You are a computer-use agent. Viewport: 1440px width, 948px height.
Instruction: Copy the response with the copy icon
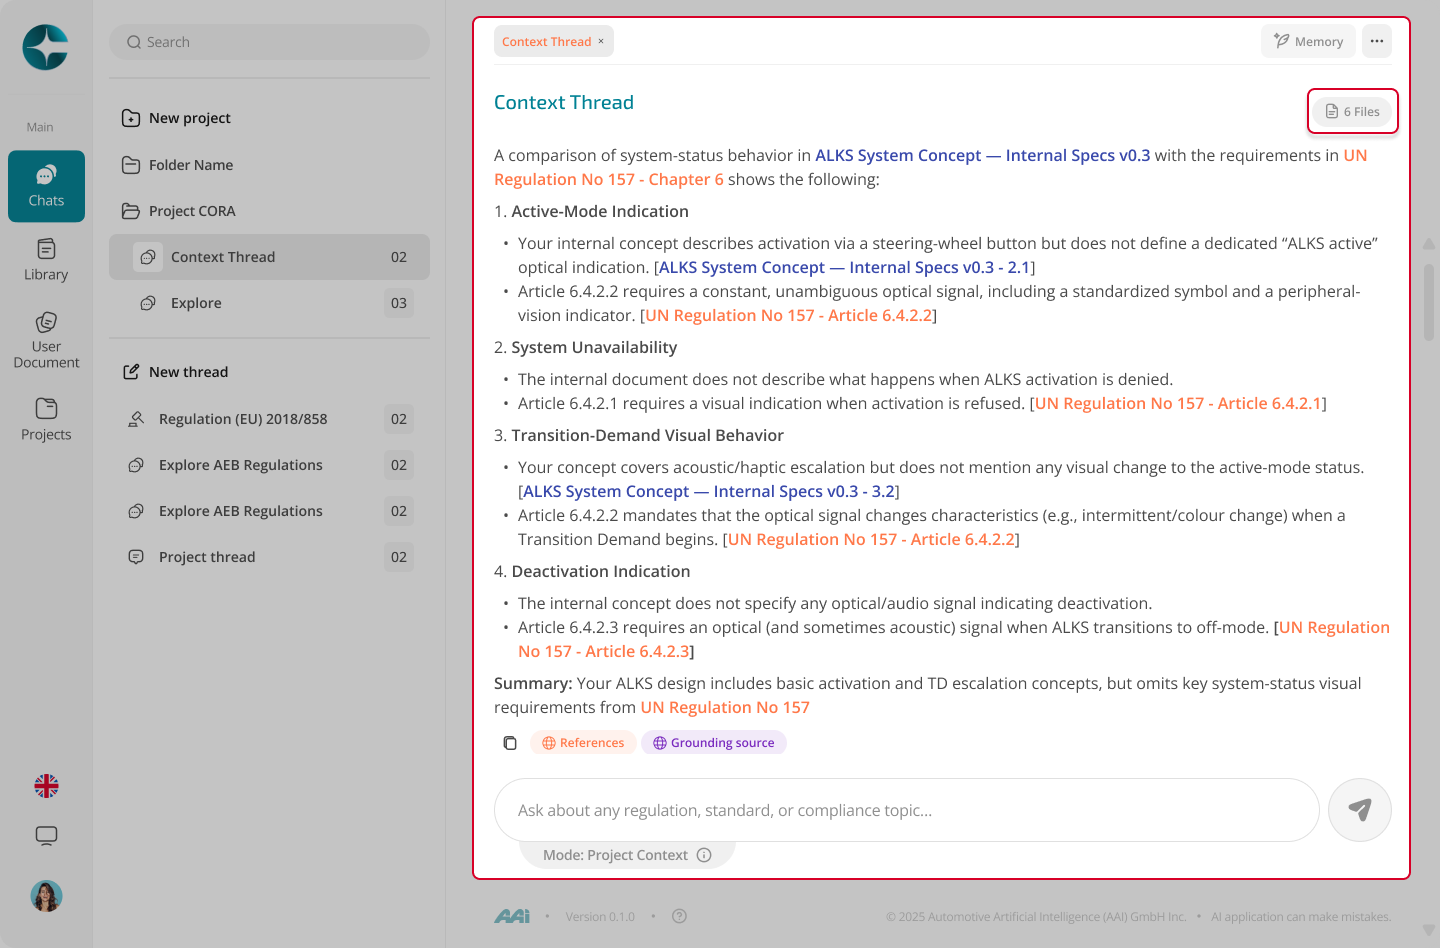pyautogui.click(x=510, y=743)
